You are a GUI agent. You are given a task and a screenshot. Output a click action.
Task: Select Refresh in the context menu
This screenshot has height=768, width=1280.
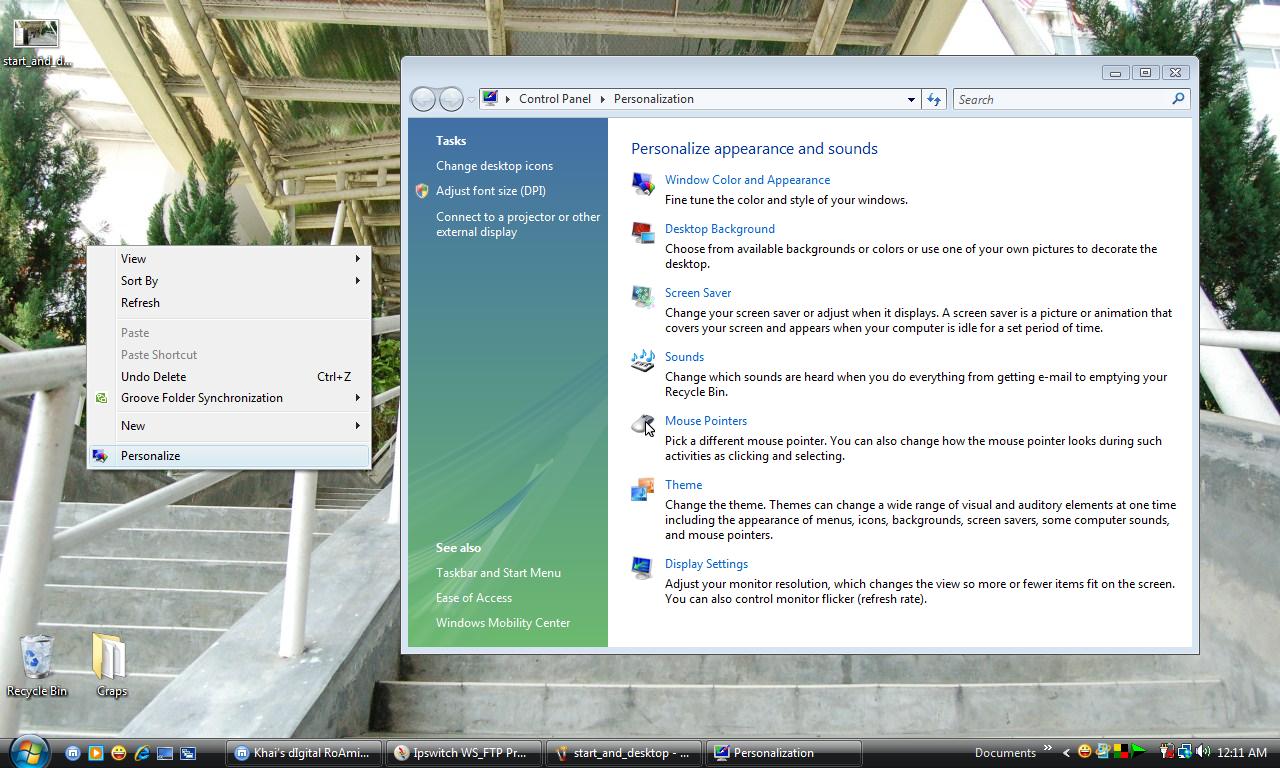(x=140, y=303)
